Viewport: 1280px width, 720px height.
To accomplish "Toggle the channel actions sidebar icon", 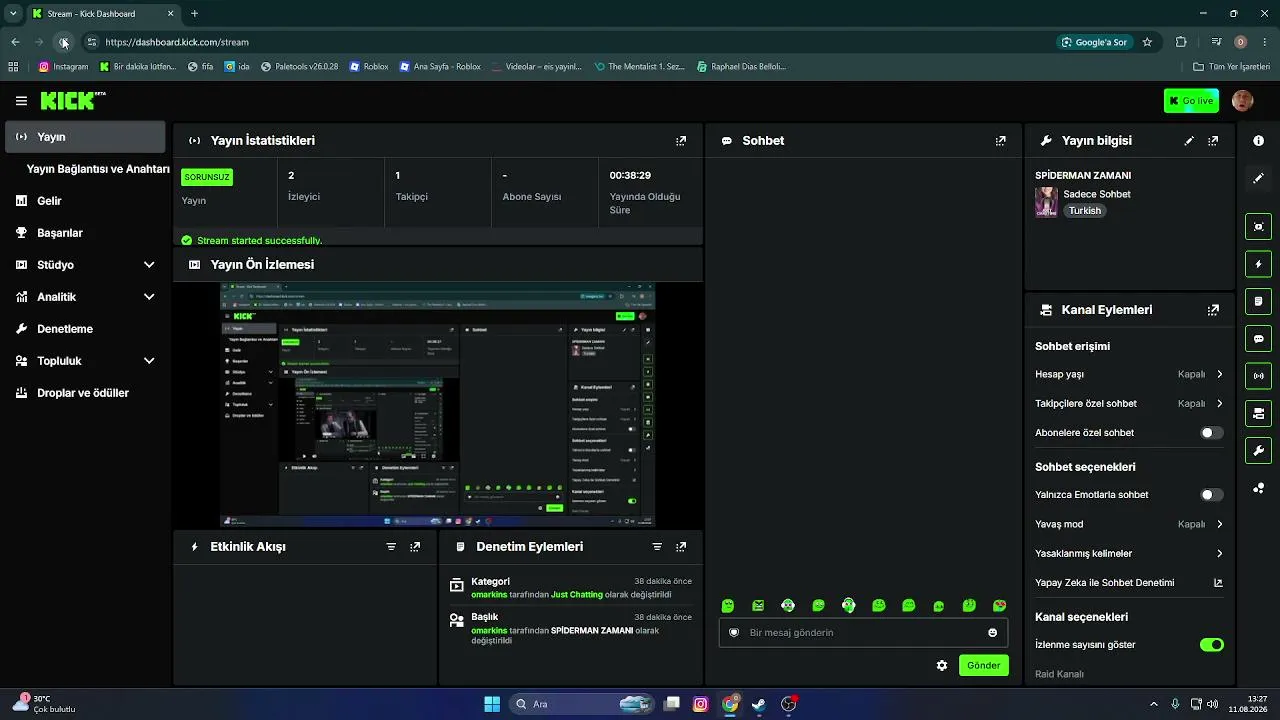I will tap(1258, 413).
